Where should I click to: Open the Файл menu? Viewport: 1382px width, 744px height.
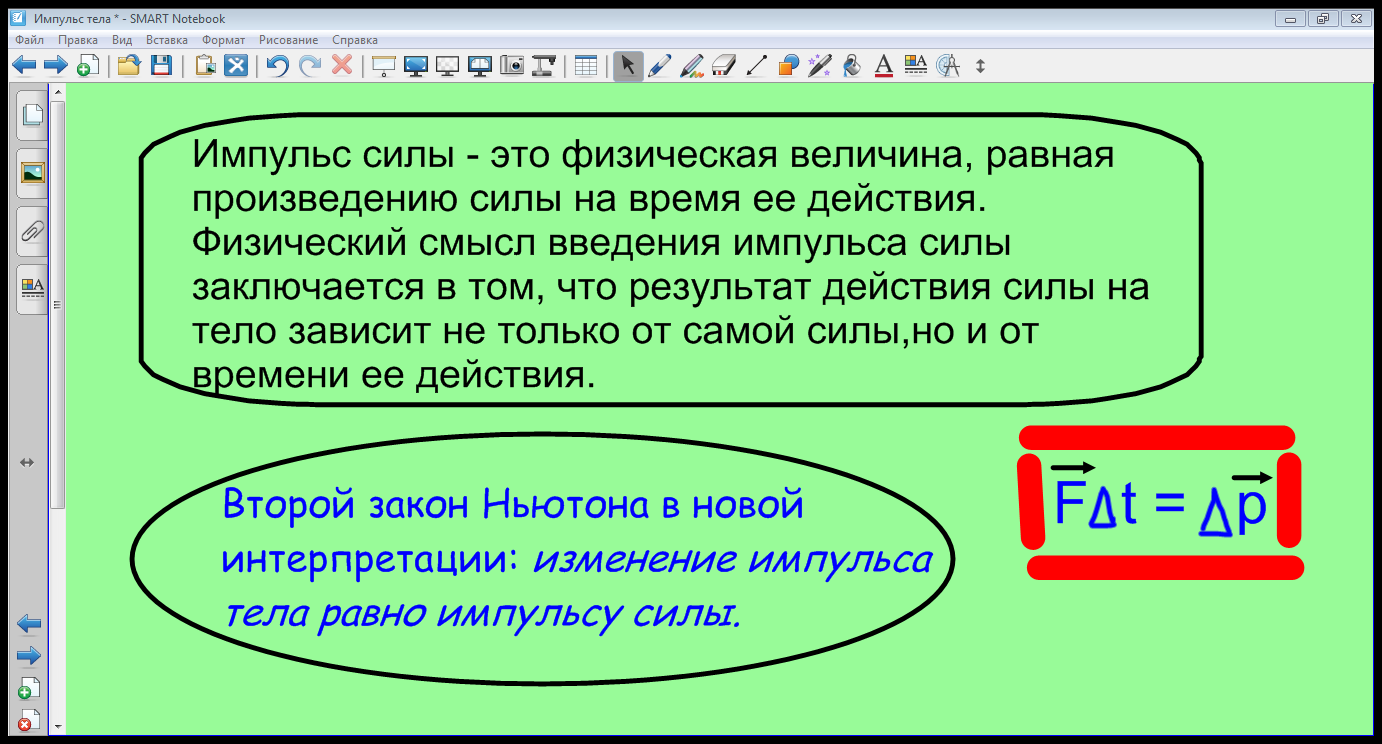(30, 40)
